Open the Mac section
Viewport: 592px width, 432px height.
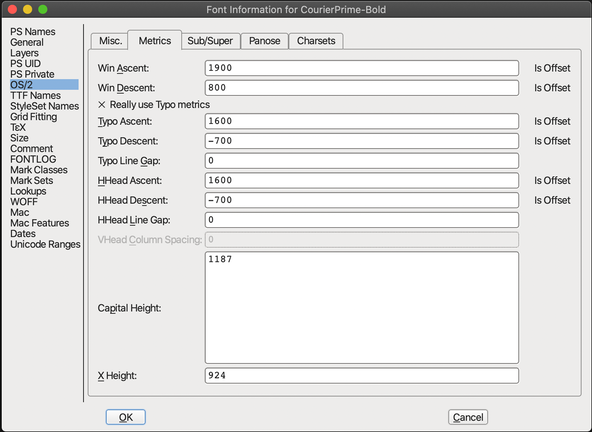(x=20, y=212)
